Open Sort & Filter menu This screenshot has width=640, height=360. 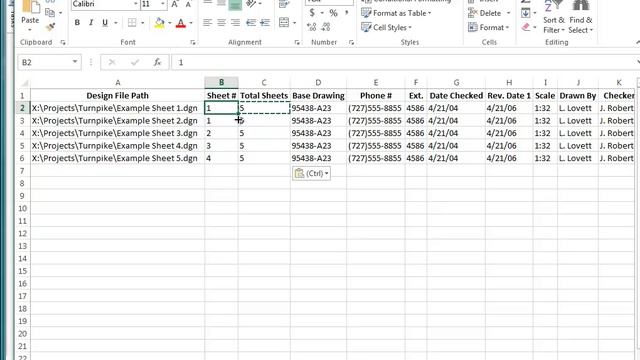click(x=554, y=17)
